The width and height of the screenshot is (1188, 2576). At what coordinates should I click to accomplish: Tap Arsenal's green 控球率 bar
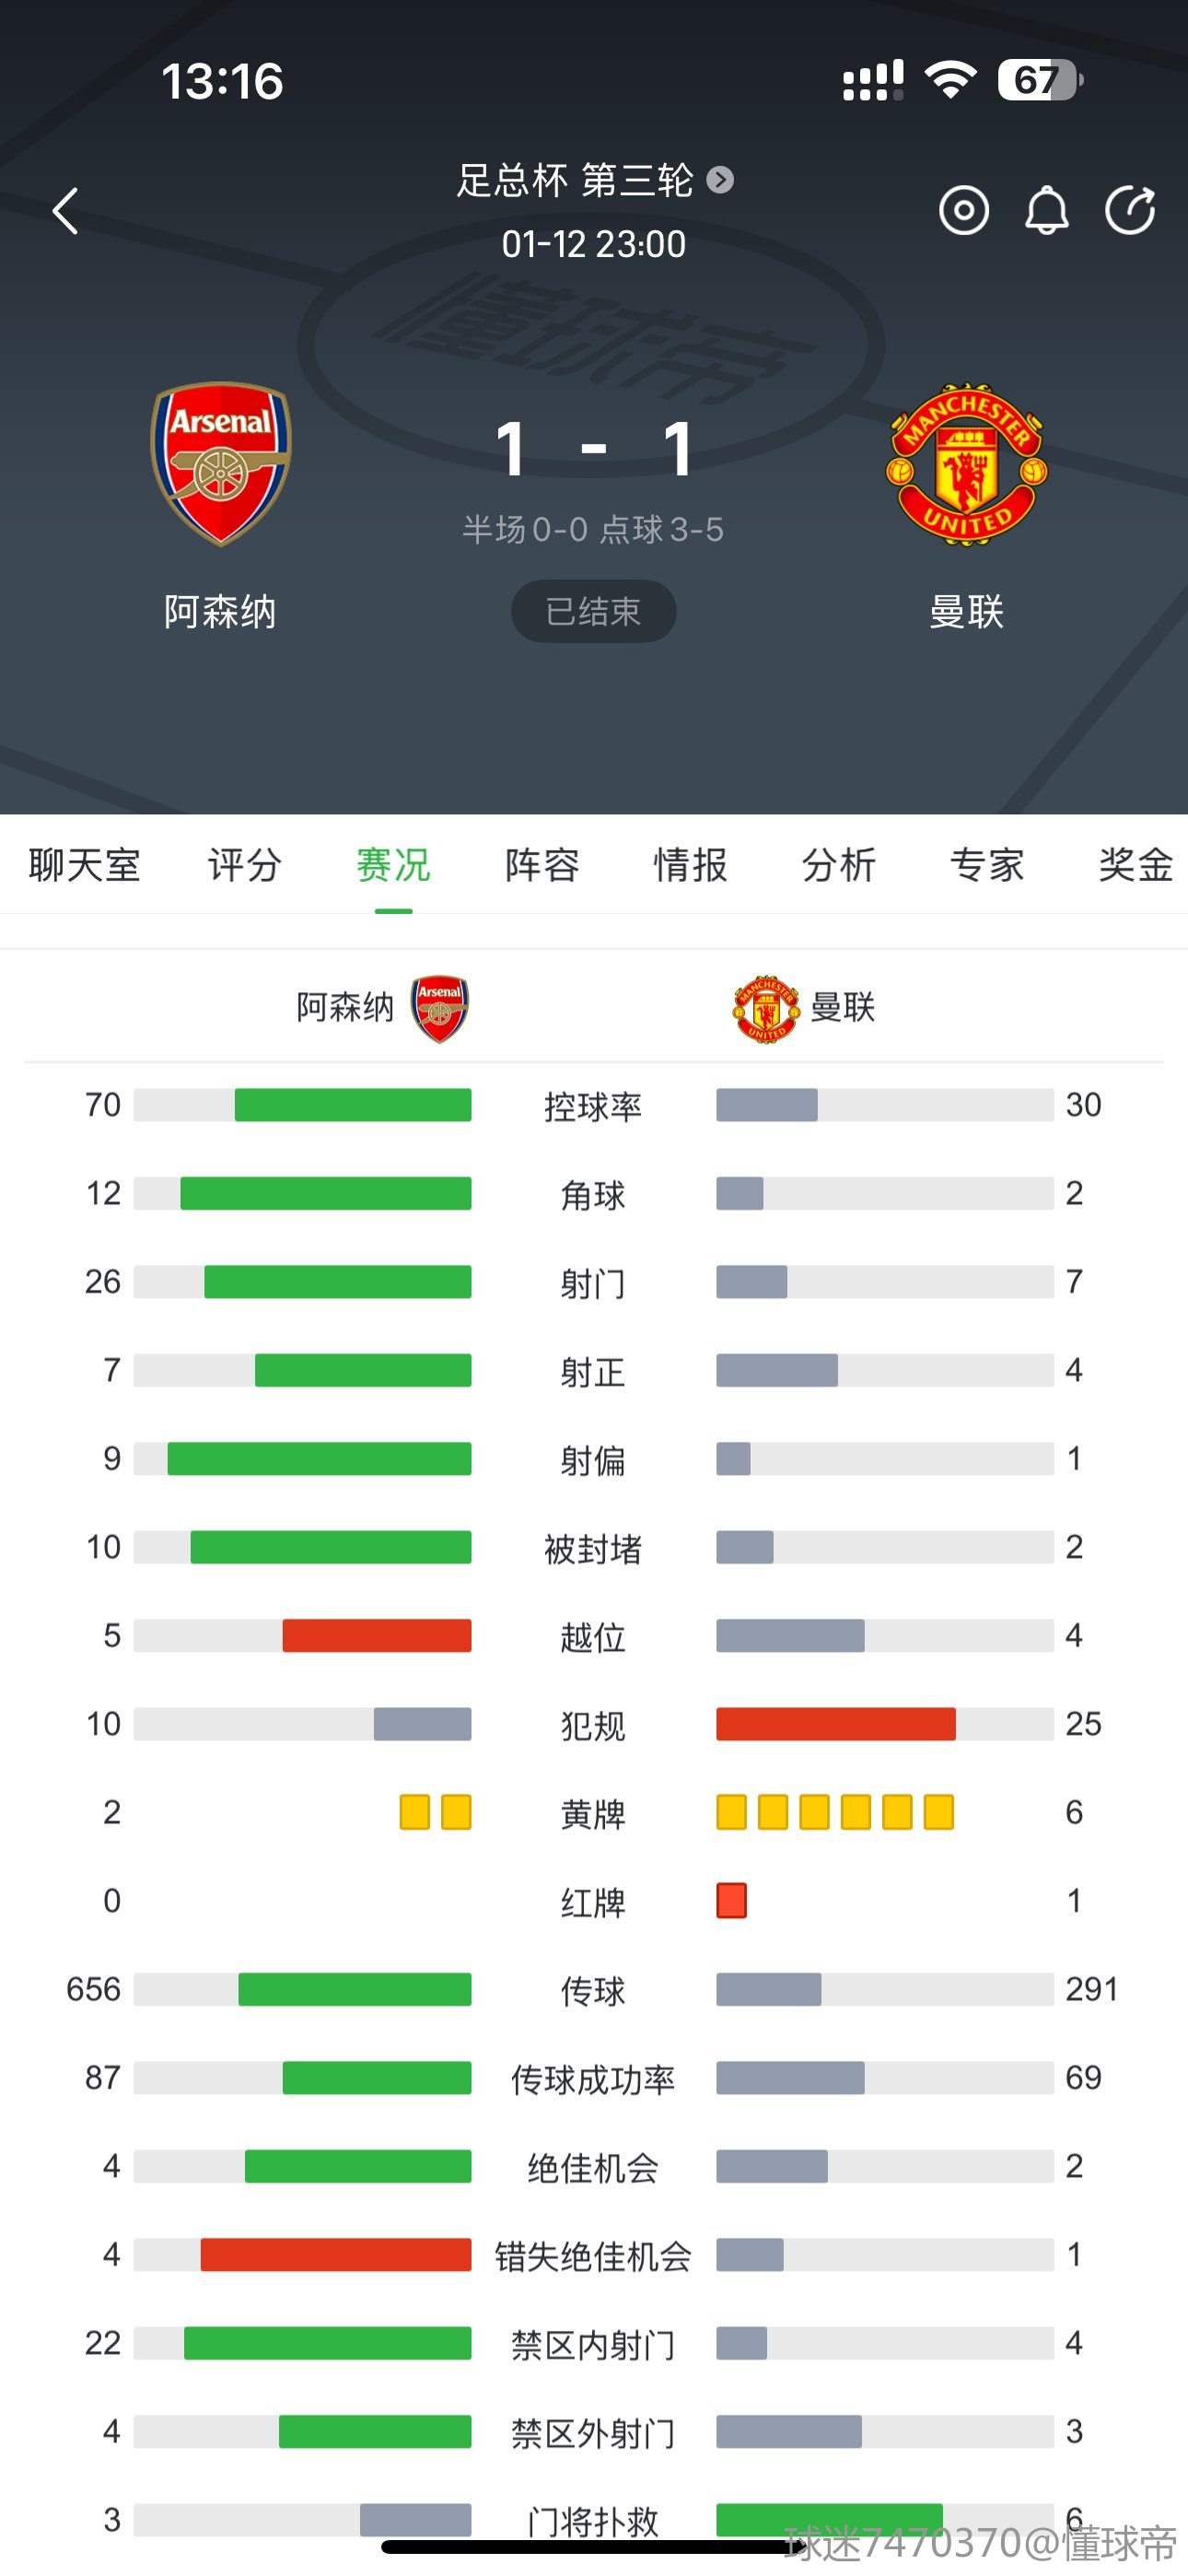(x=353, y=1105)
